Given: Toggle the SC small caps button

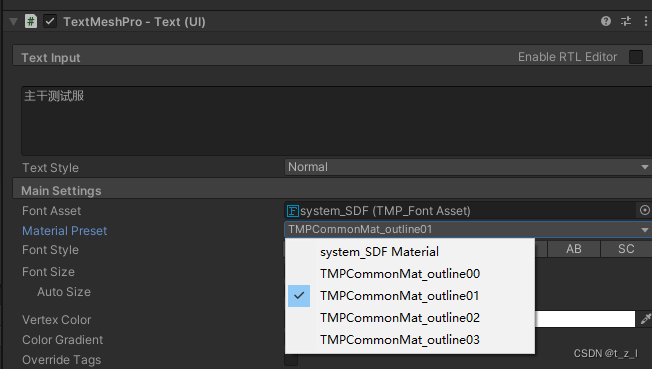Looking at the screenshot, I should (626, 249).
